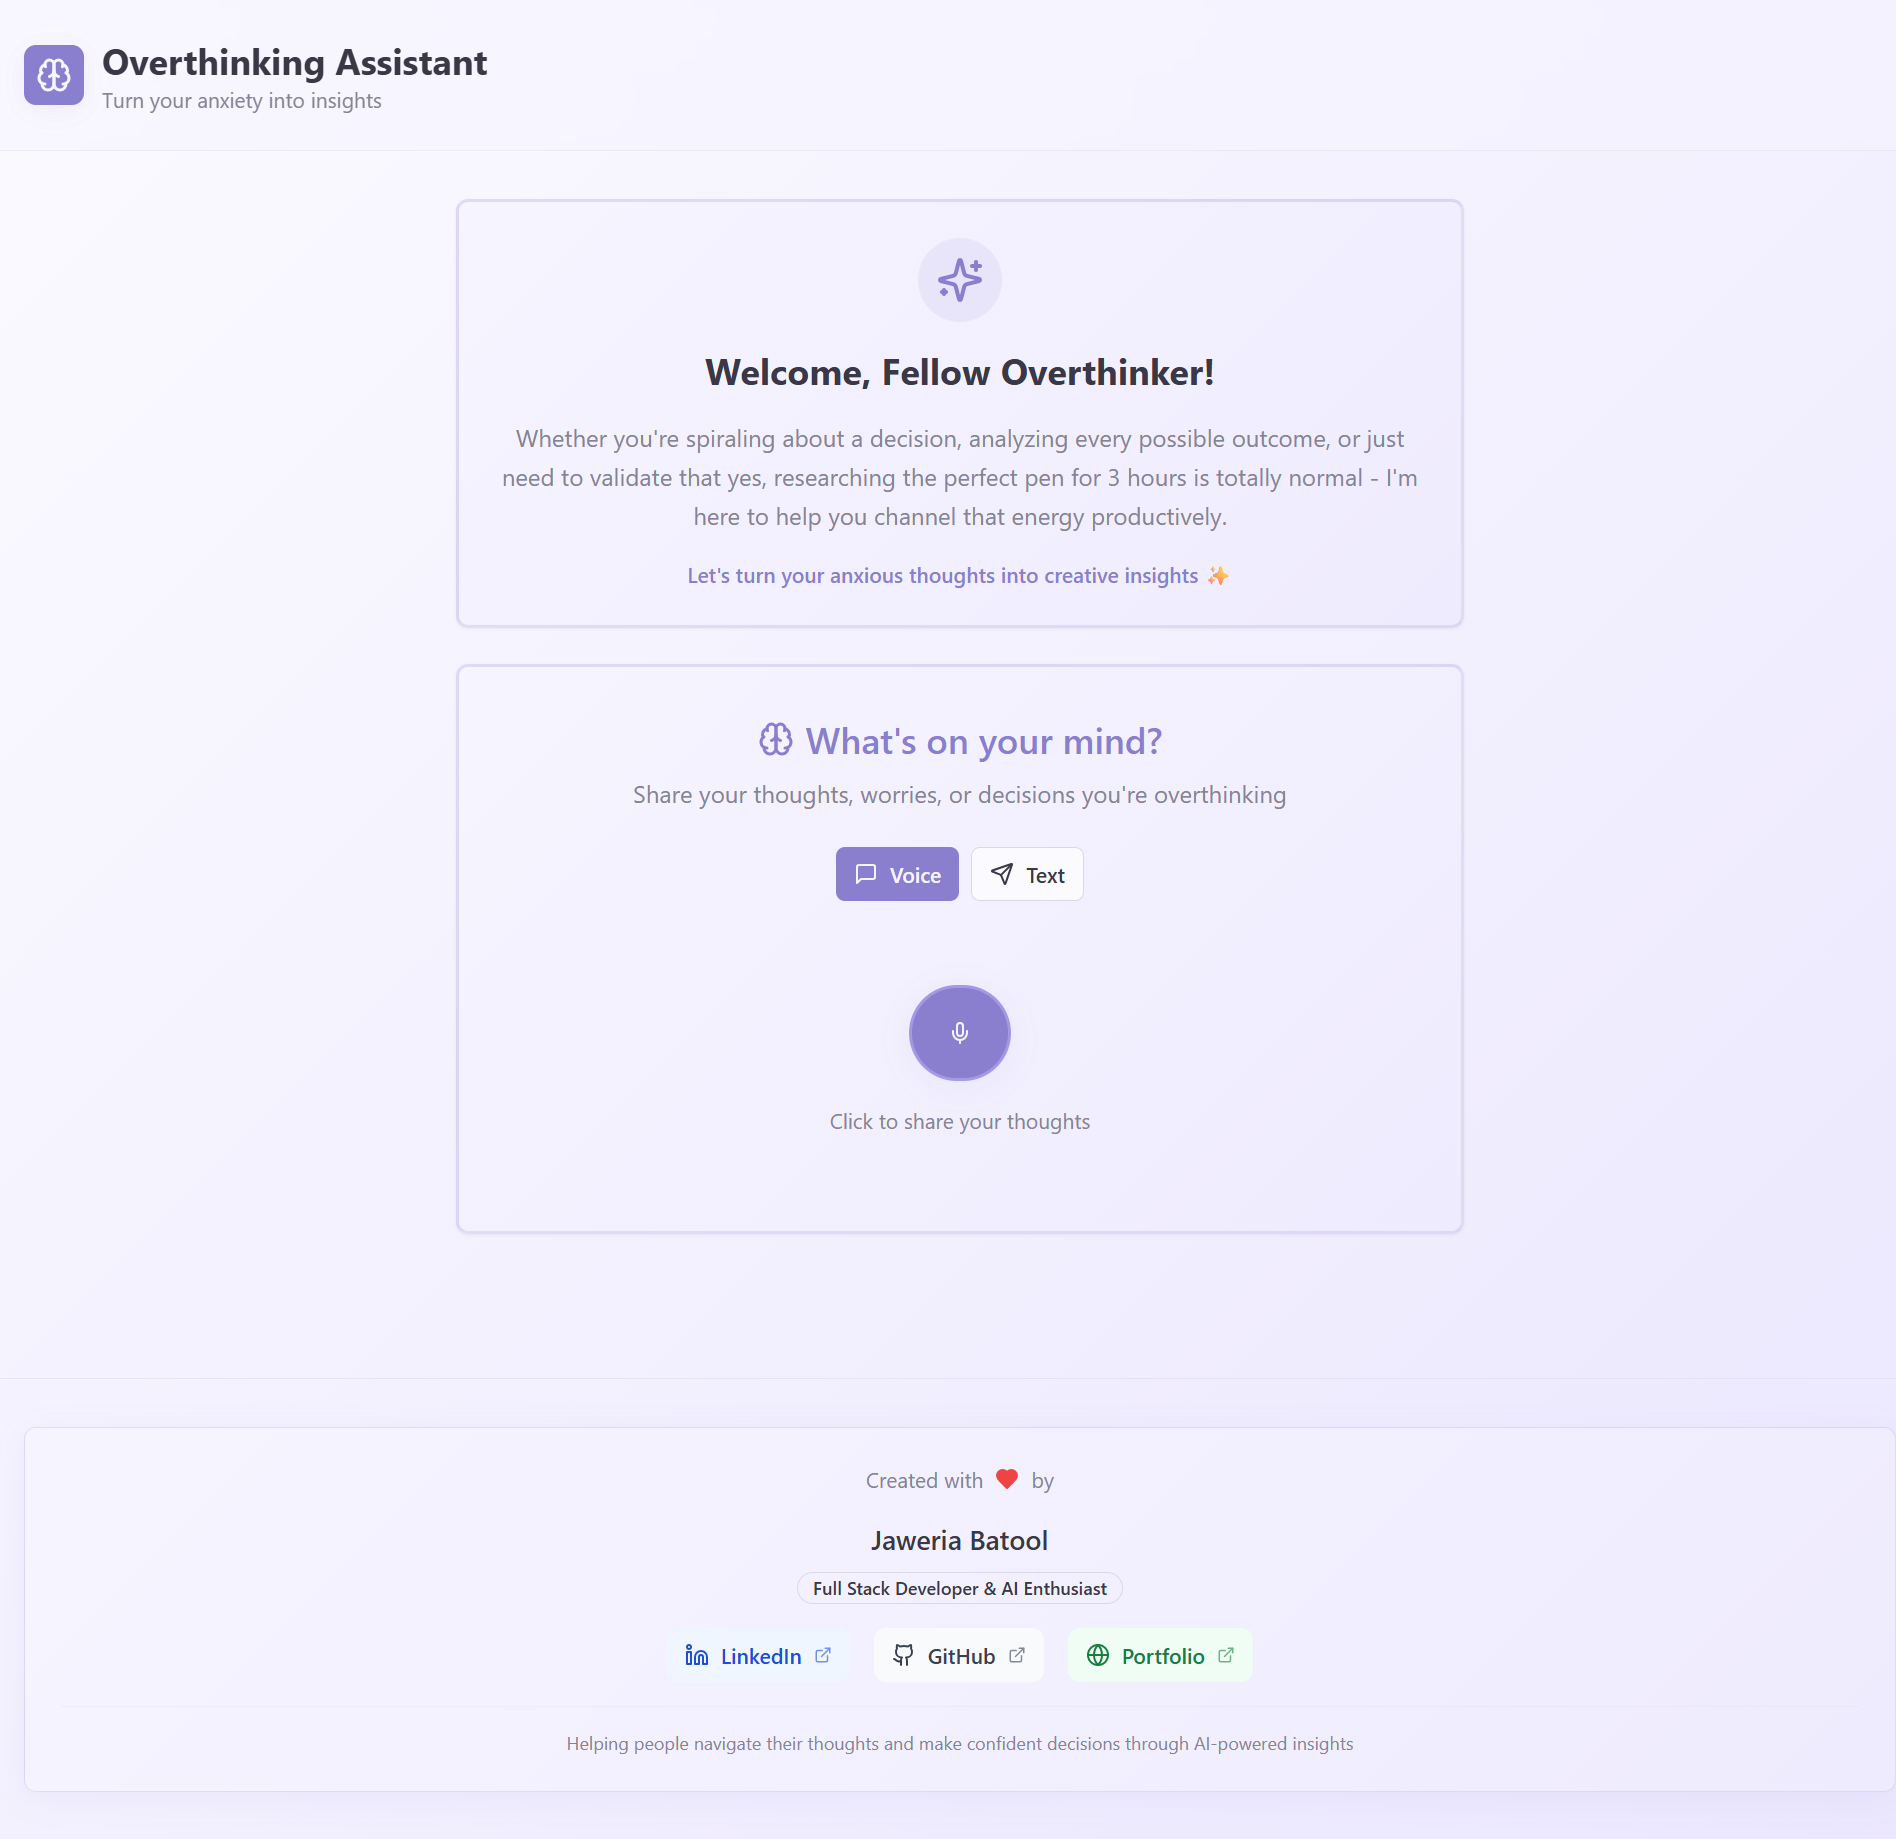Viewport: 1896px width, 1839px height.
Task: Click the GitHub logo icon
Action: coord(903,1656)
